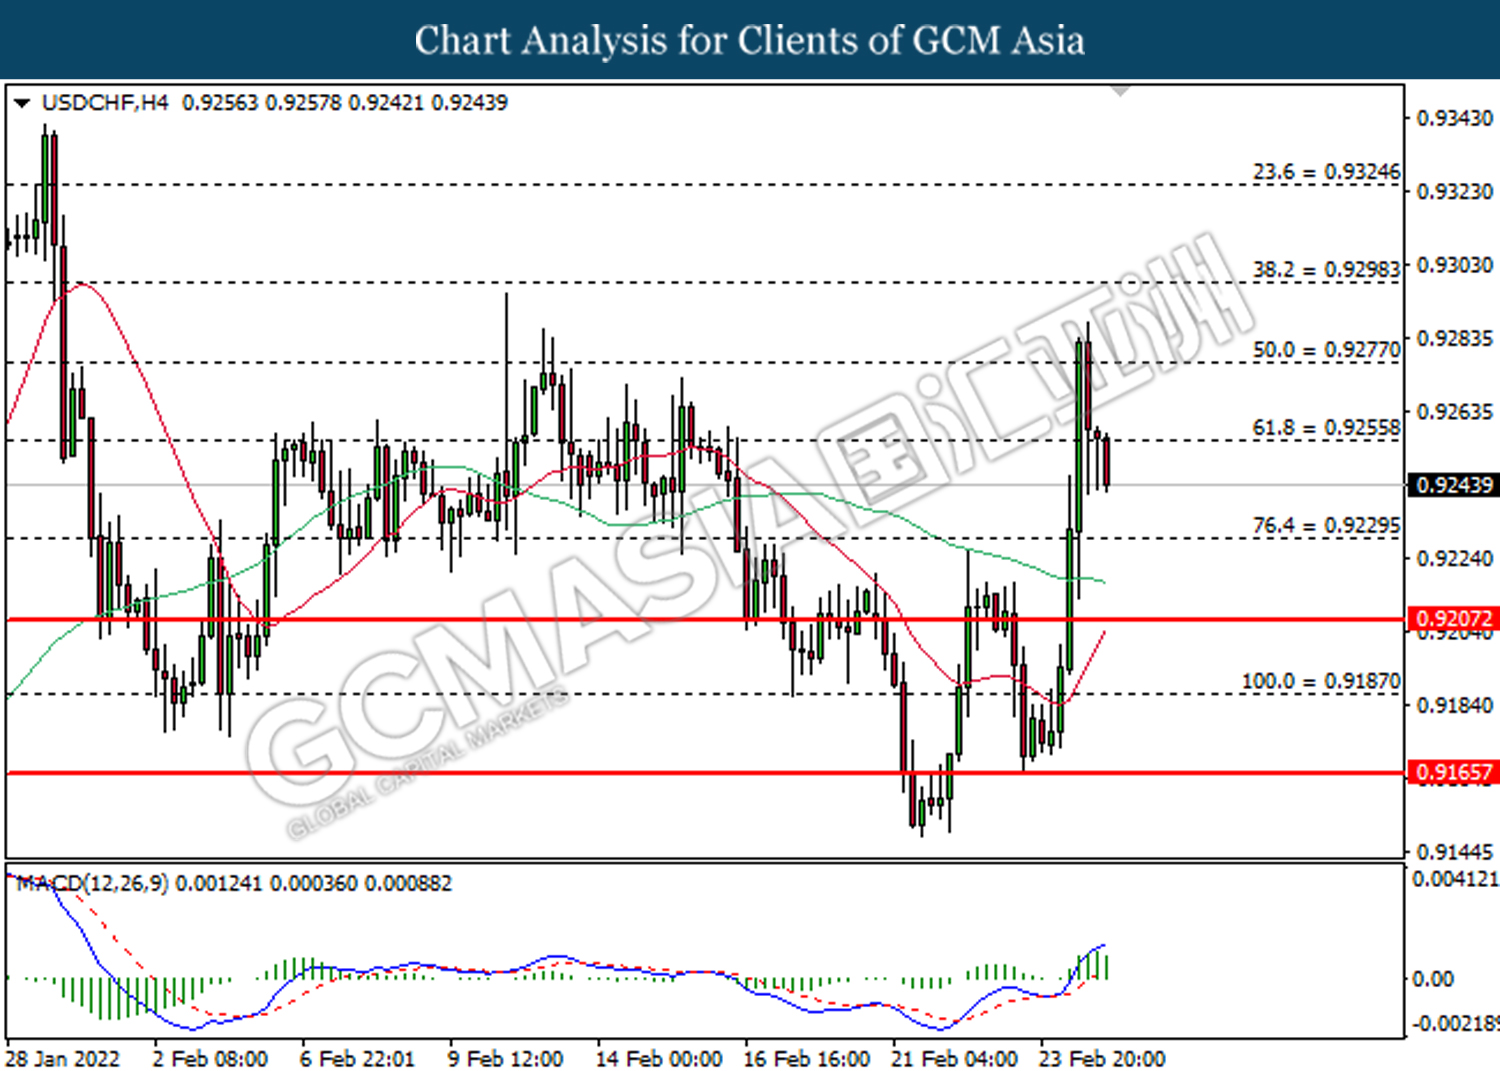The width and height of the screenshot is (1500, 1071).
Task: Click the Chart Analysis for Clients header title
Action: coord(750,40)
